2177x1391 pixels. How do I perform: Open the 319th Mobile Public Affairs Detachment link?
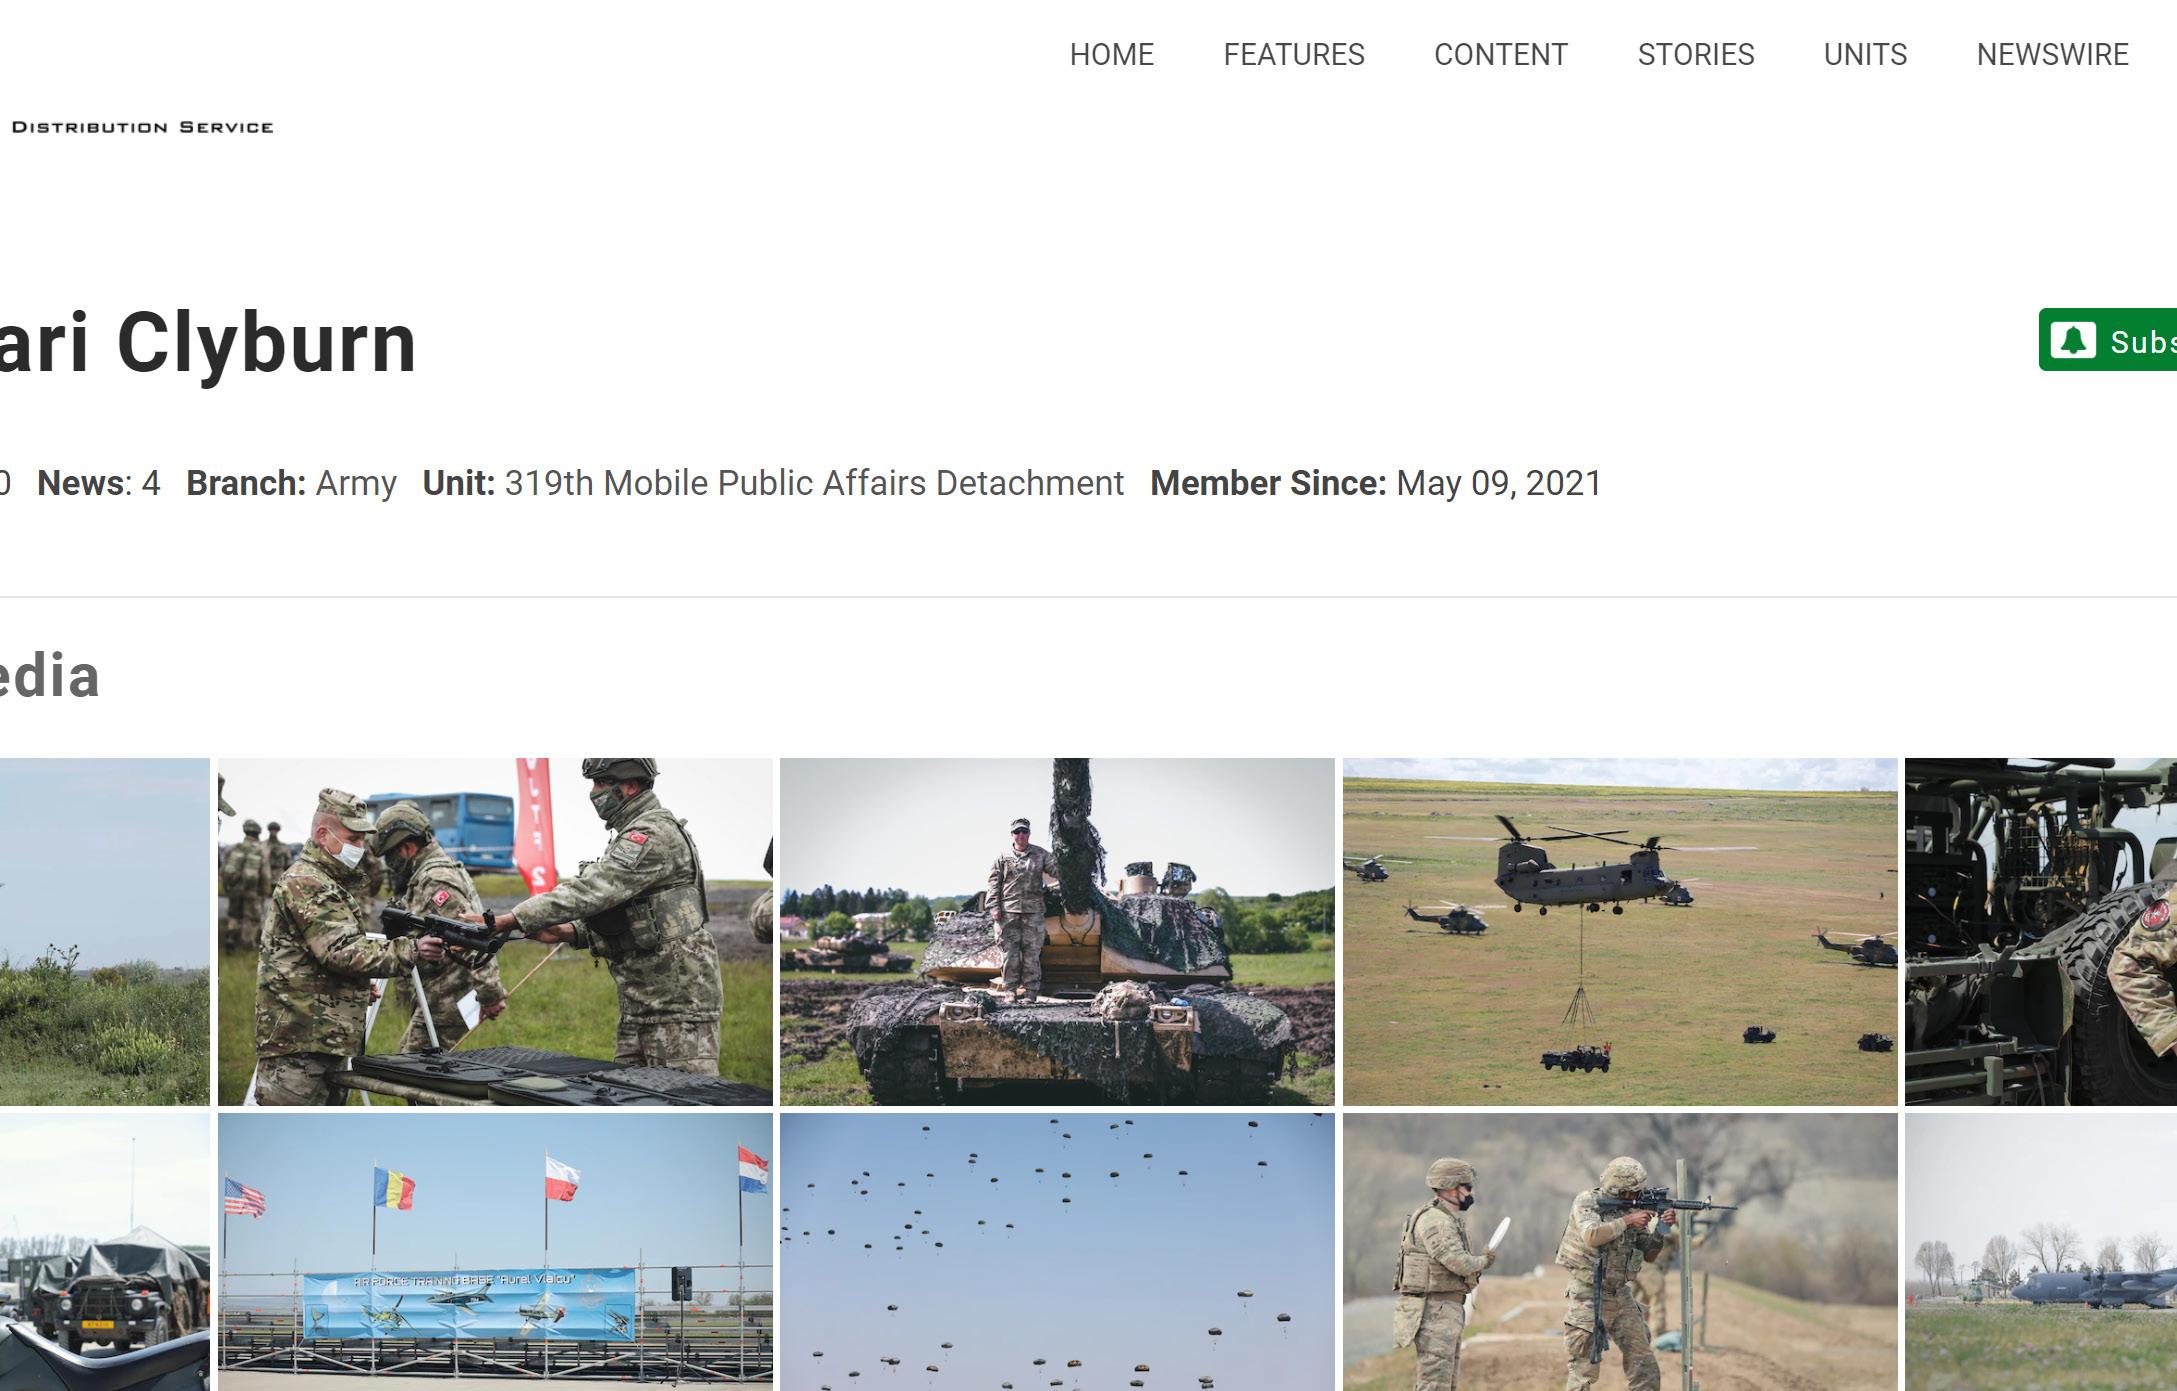(x=813, y=483)
